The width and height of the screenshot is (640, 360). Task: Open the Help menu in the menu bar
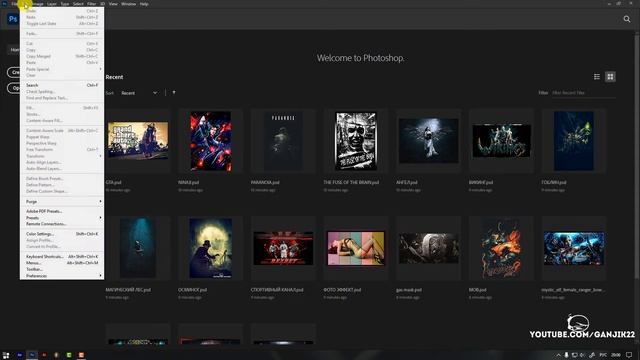[144, 4]
